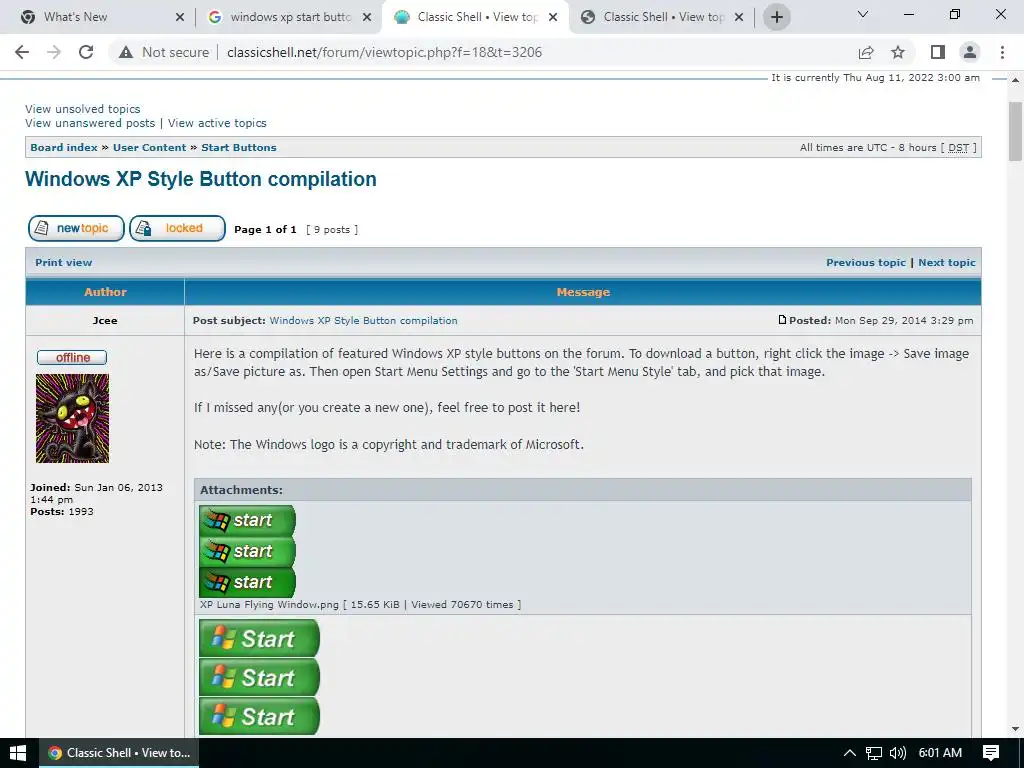
Task: Go to Start Buttons breadcrumb
Action: (238, 148)
